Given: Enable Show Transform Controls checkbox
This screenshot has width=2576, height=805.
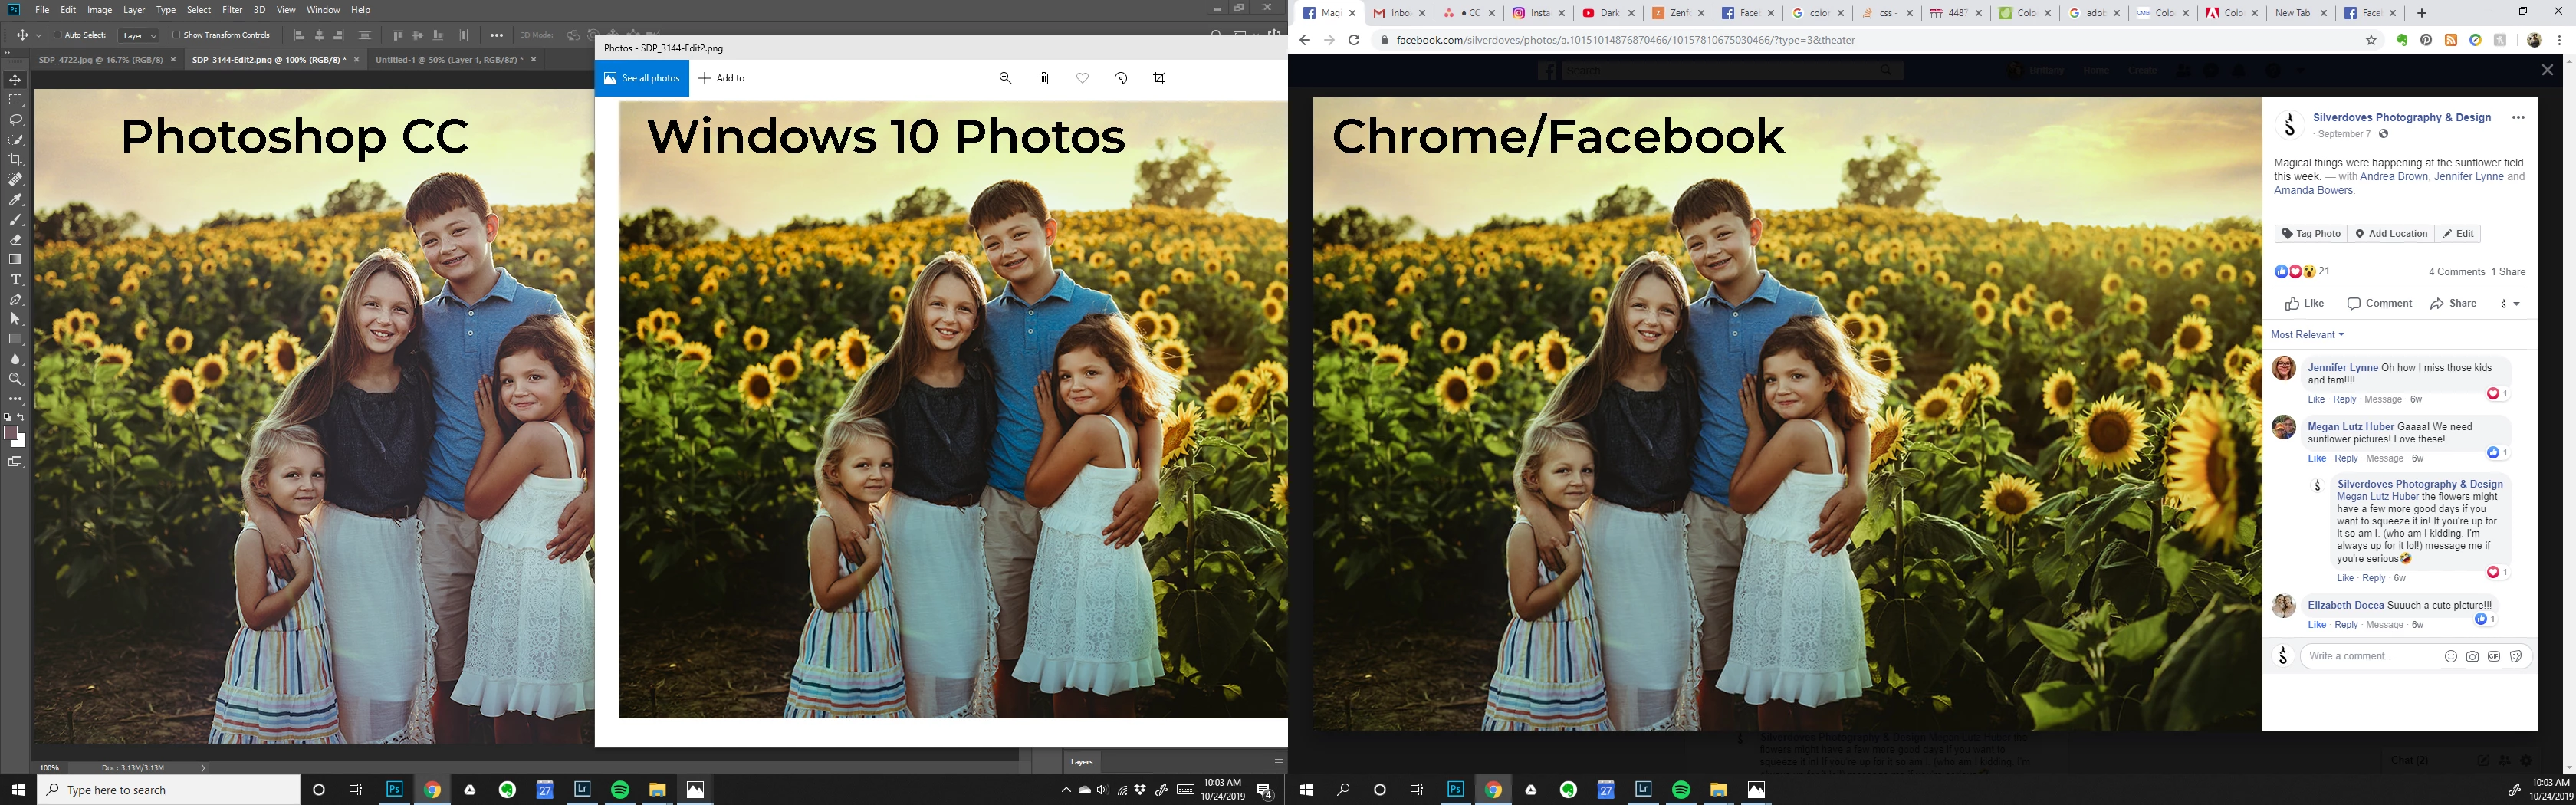Looking at the screenshot, I should [x=176, y=35].
